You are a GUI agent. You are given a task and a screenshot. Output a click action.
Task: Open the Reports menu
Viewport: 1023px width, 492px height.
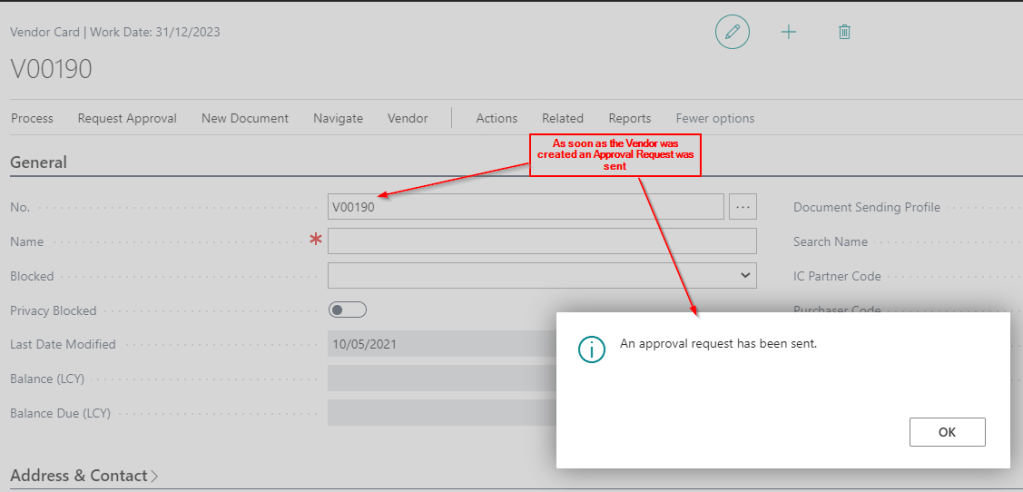point(630,118)
